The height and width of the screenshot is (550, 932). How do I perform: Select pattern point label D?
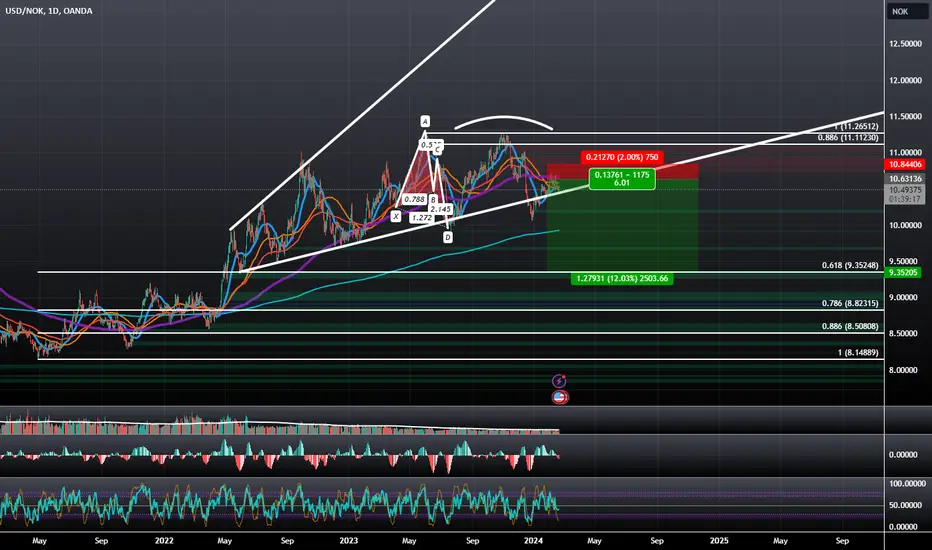click(x=448, y=237)
